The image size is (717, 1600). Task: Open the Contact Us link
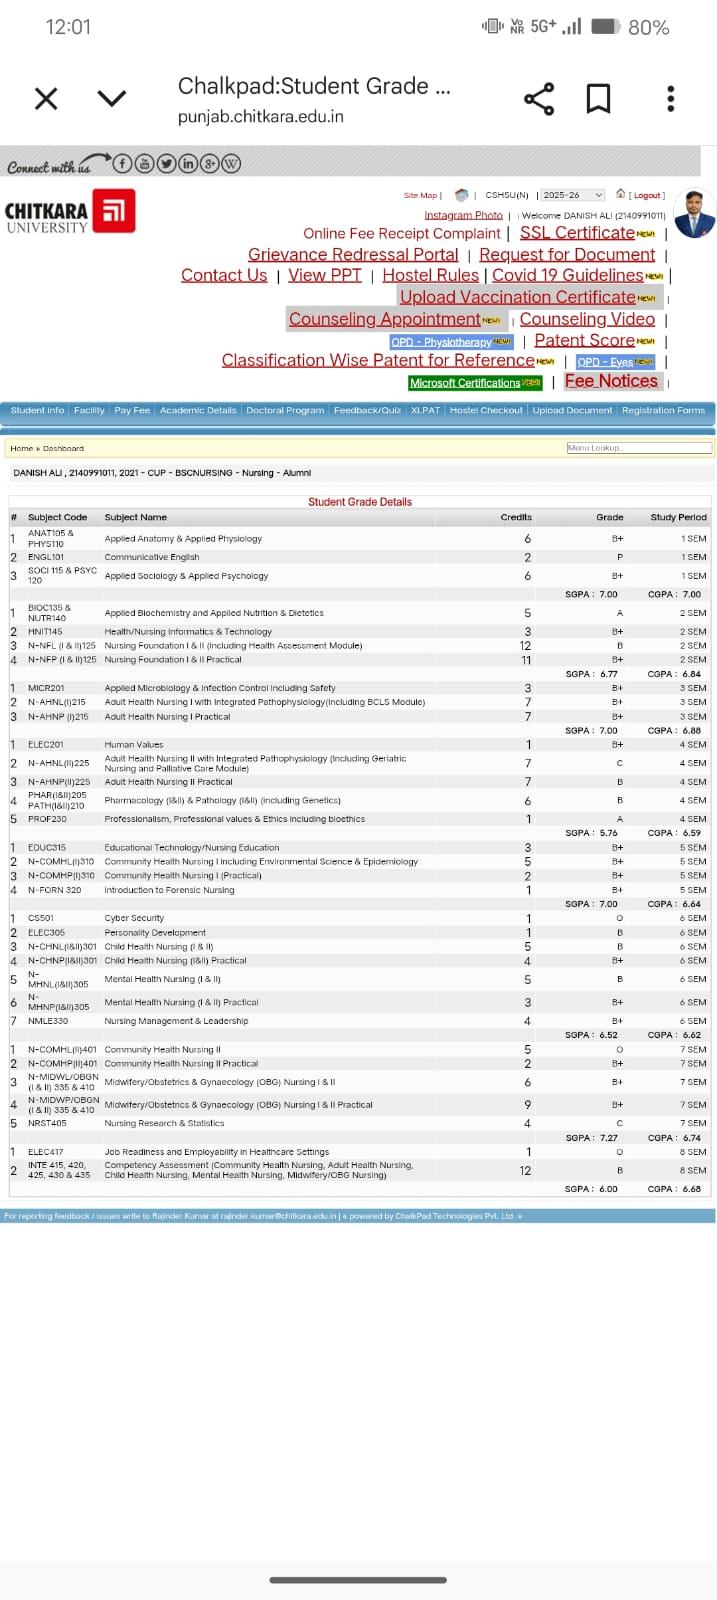[x=224, y=275]
